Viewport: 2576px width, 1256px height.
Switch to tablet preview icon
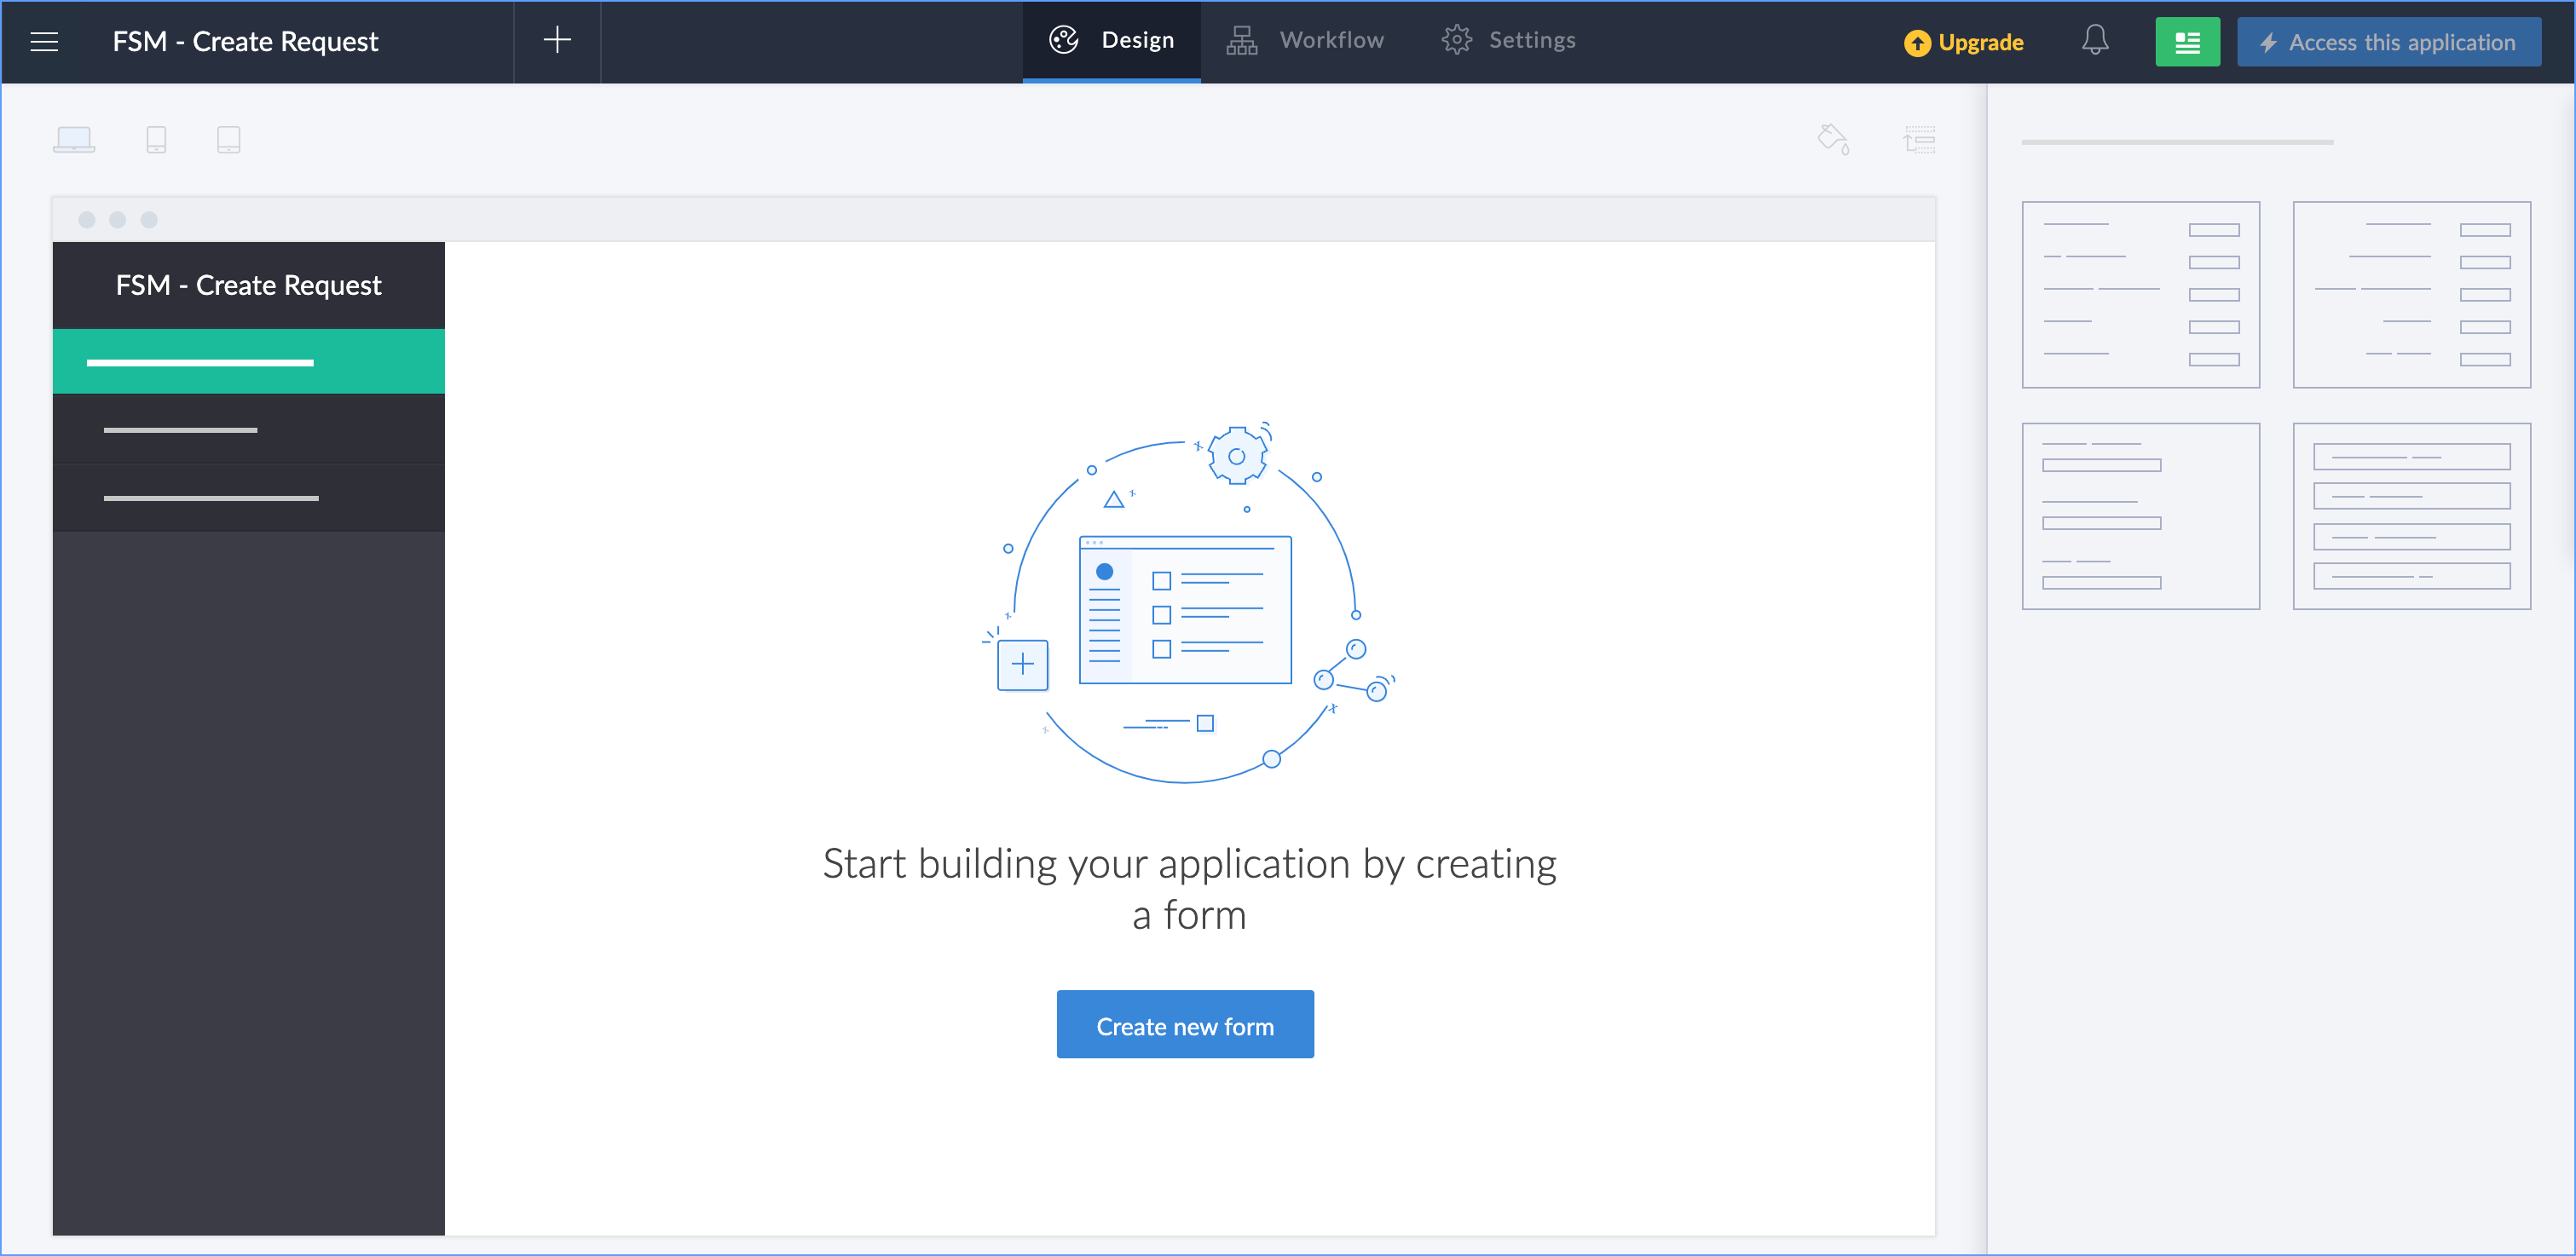click(228, 139)
